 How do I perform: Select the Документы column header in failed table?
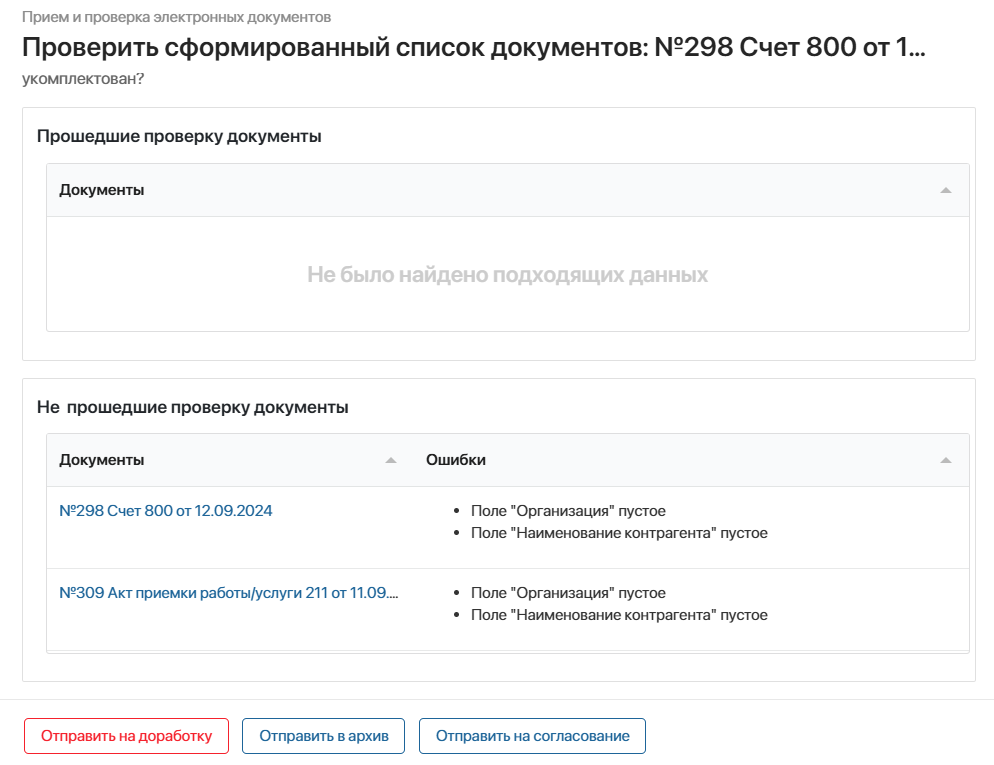[102, 460]
